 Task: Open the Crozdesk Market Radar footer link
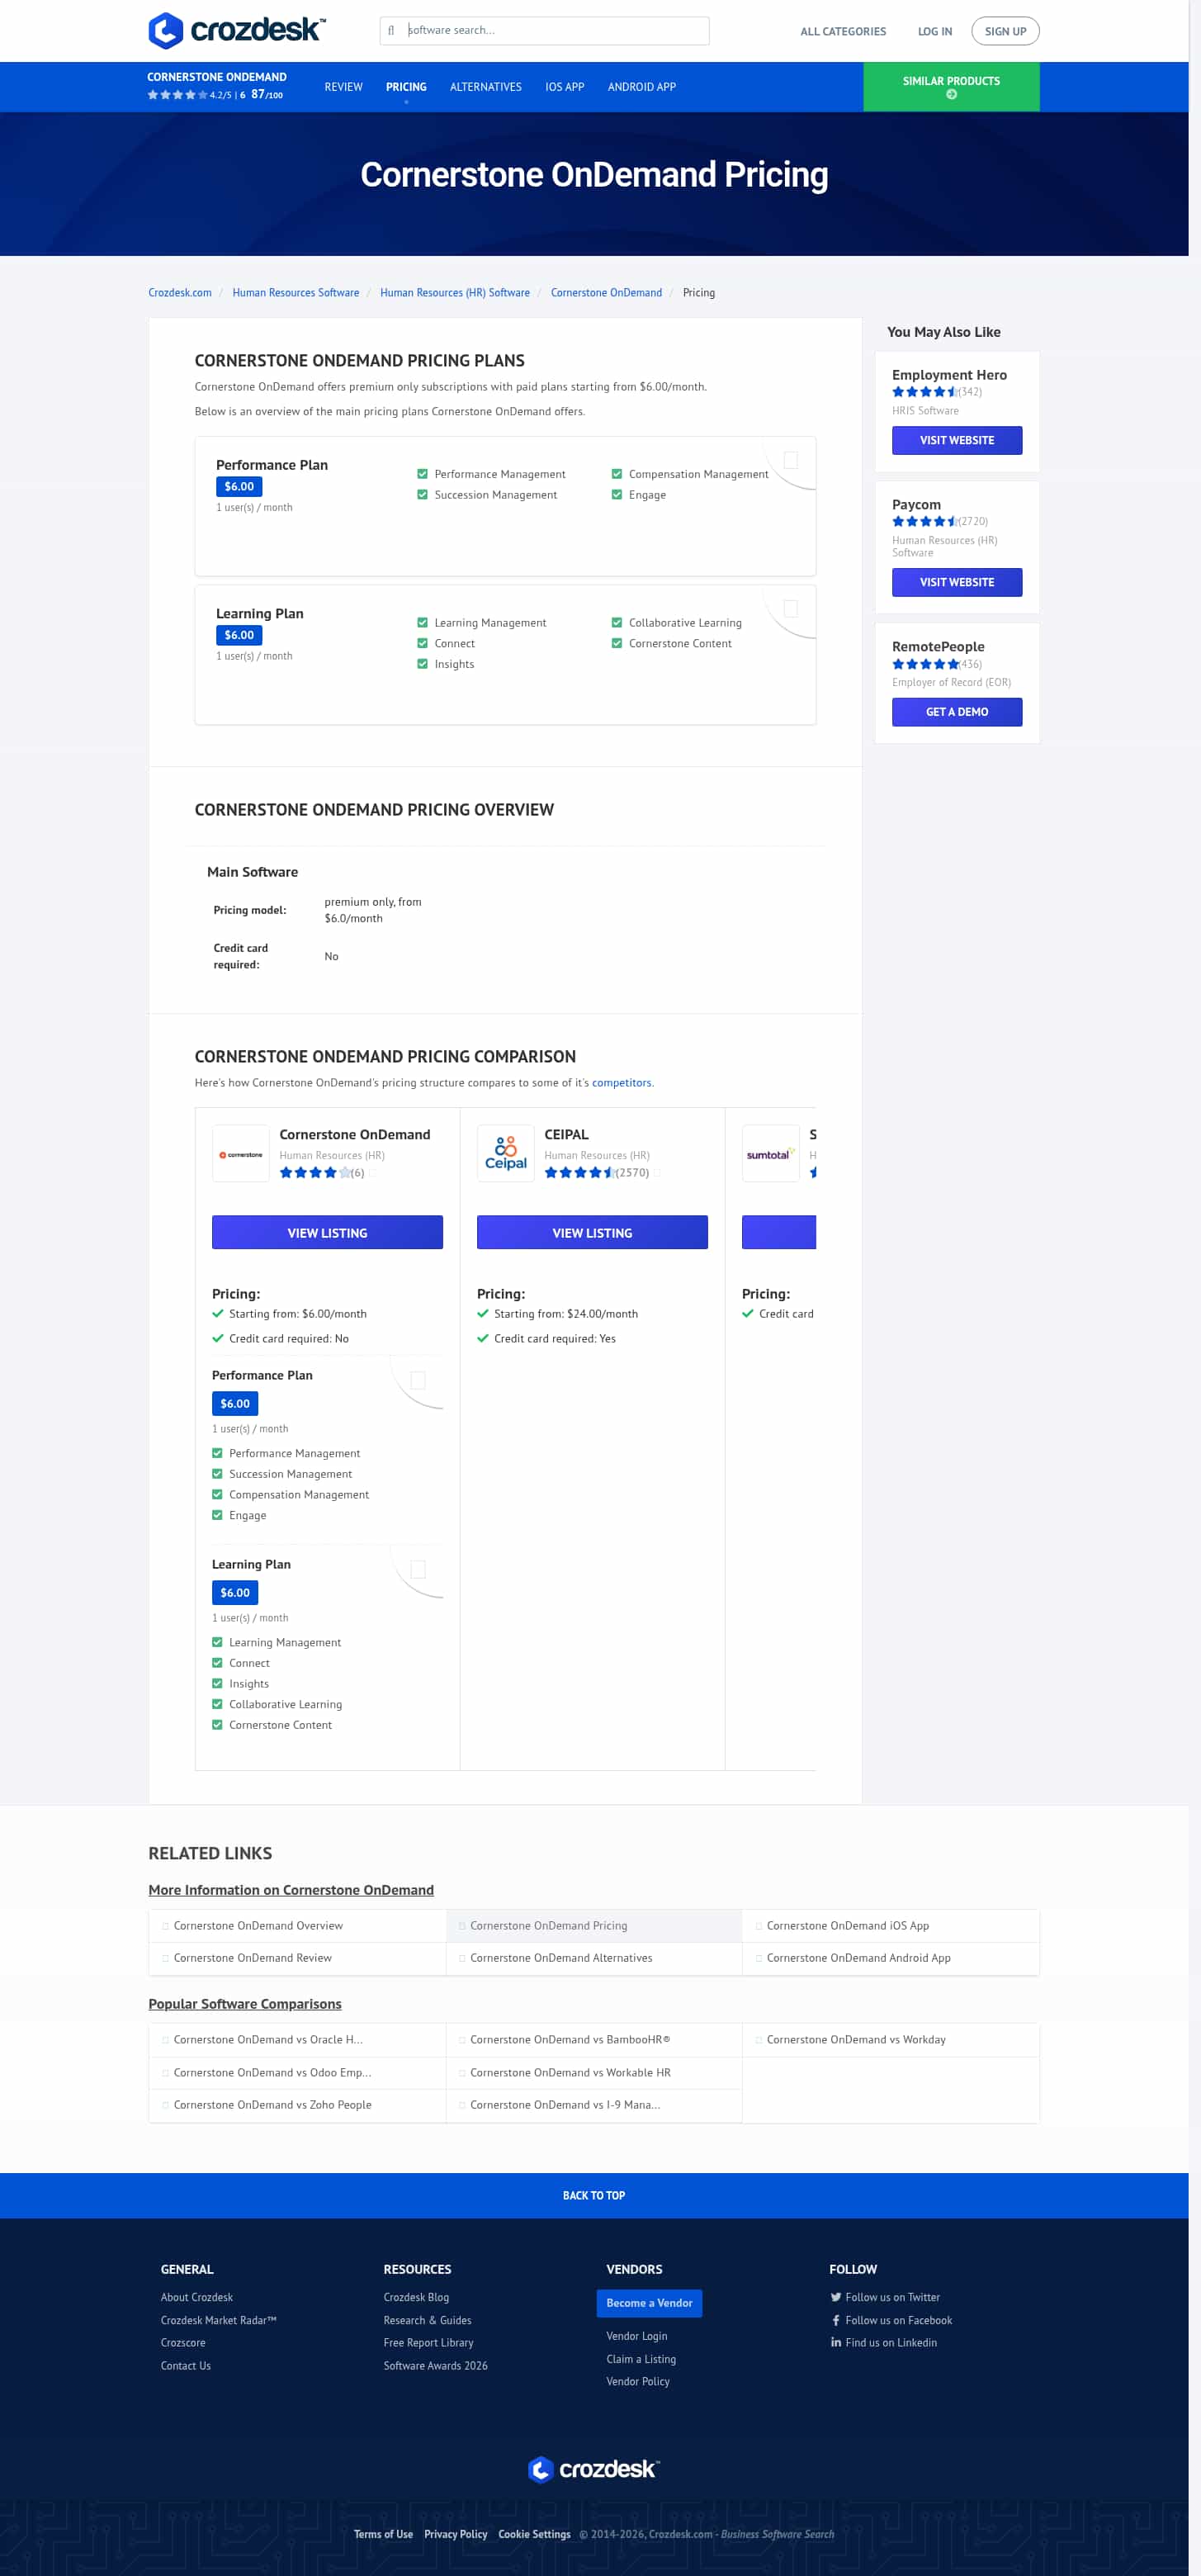[x=219, y=2320]
